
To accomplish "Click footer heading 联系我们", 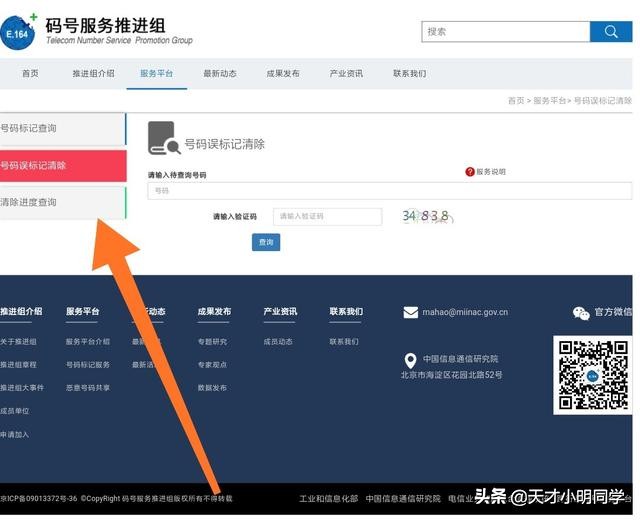I will 346,311.
